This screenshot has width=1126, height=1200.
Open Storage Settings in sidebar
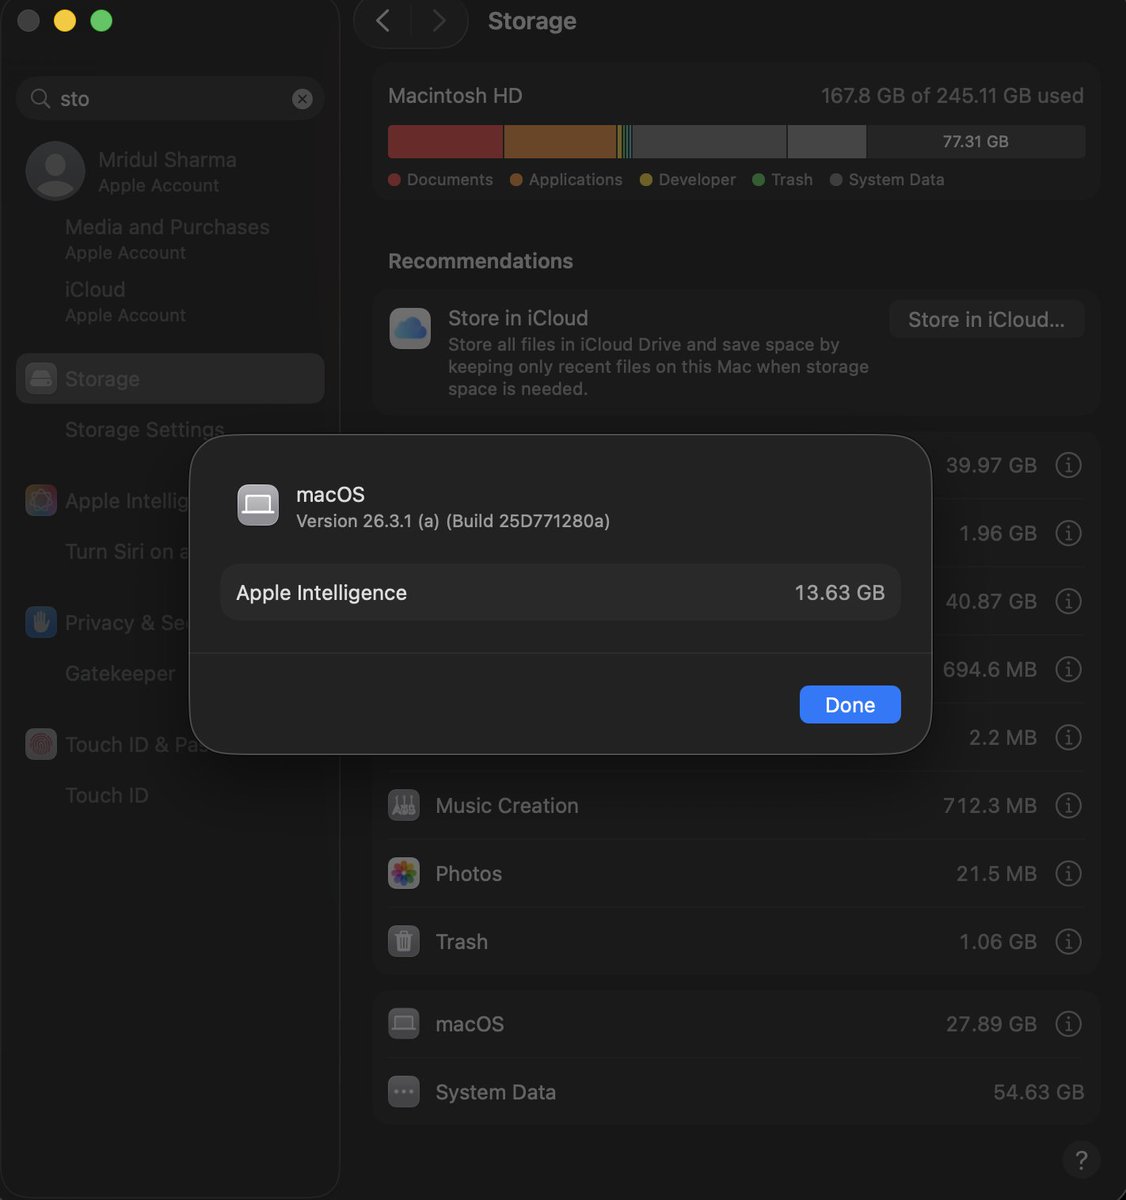click(x=144, y=430)
